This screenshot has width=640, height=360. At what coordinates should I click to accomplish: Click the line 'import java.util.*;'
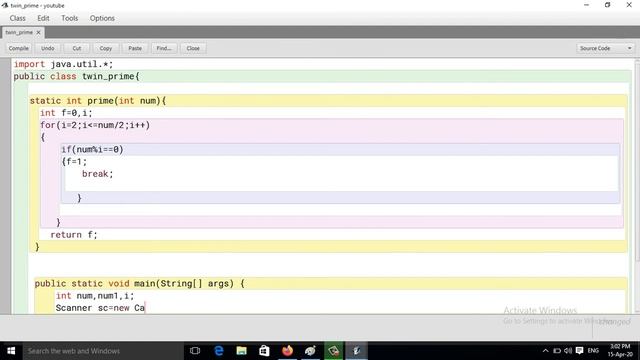click(x=63, y=64)
